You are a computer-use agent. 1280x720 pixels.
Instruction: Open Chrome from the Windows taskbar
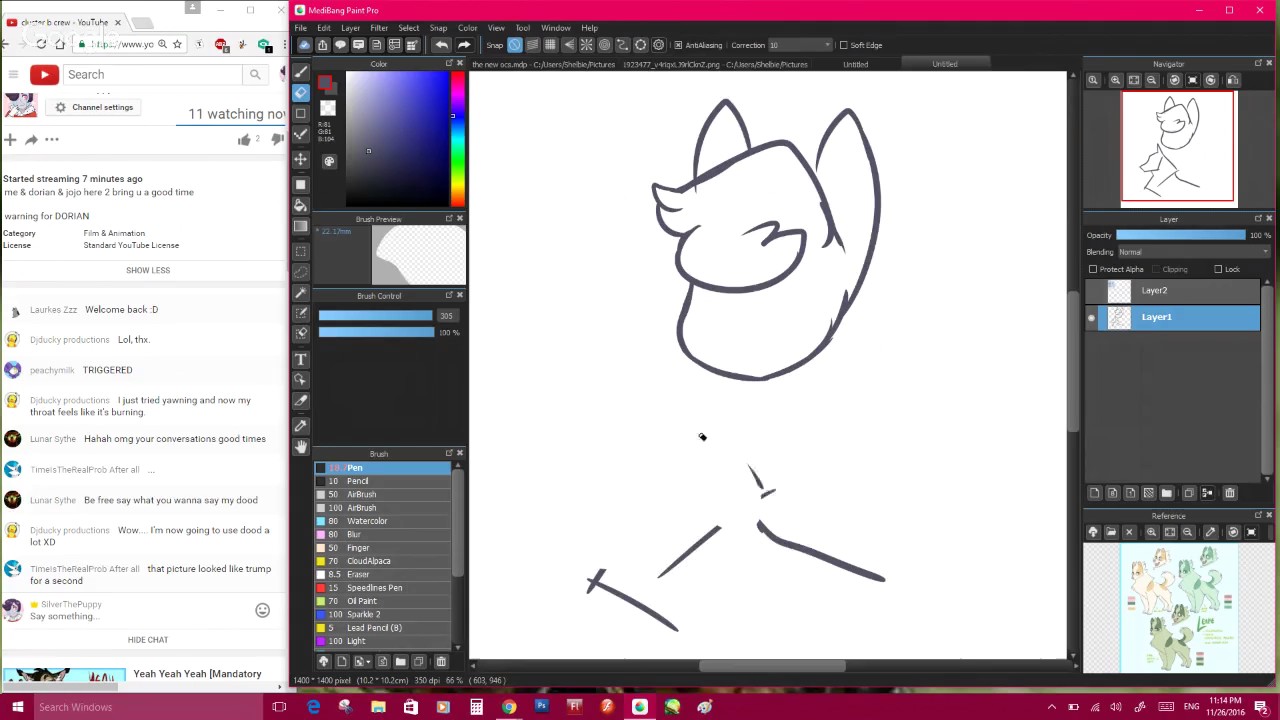(x=509, y=707)
